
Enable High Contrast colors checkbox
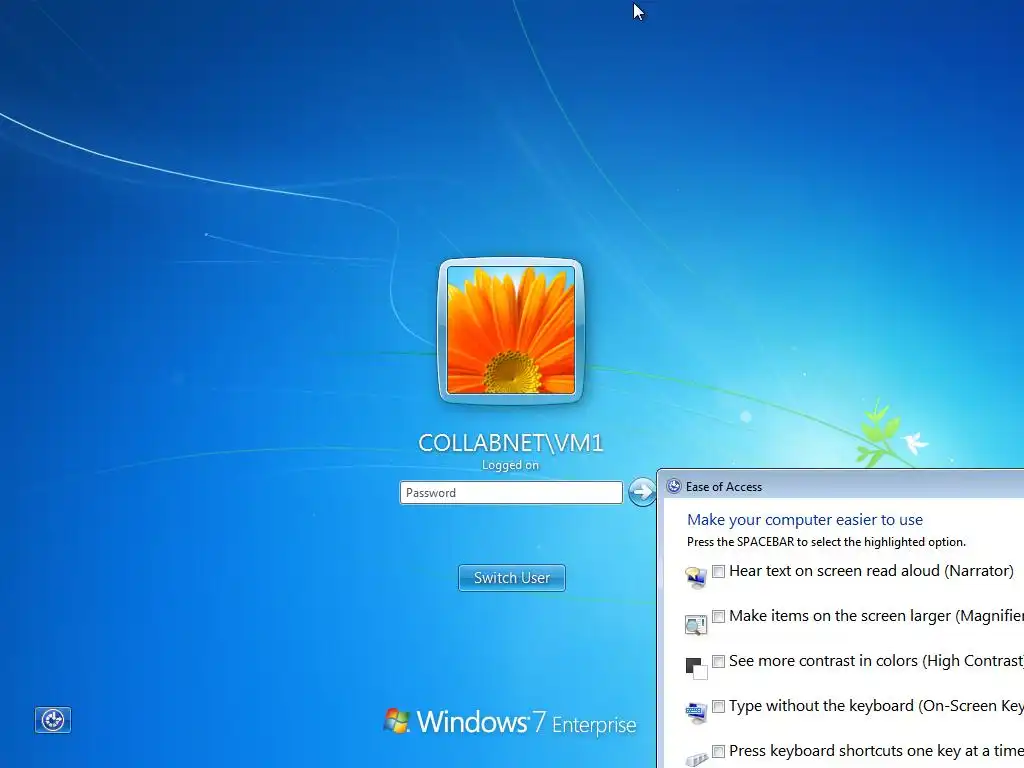tap(718, 662)
